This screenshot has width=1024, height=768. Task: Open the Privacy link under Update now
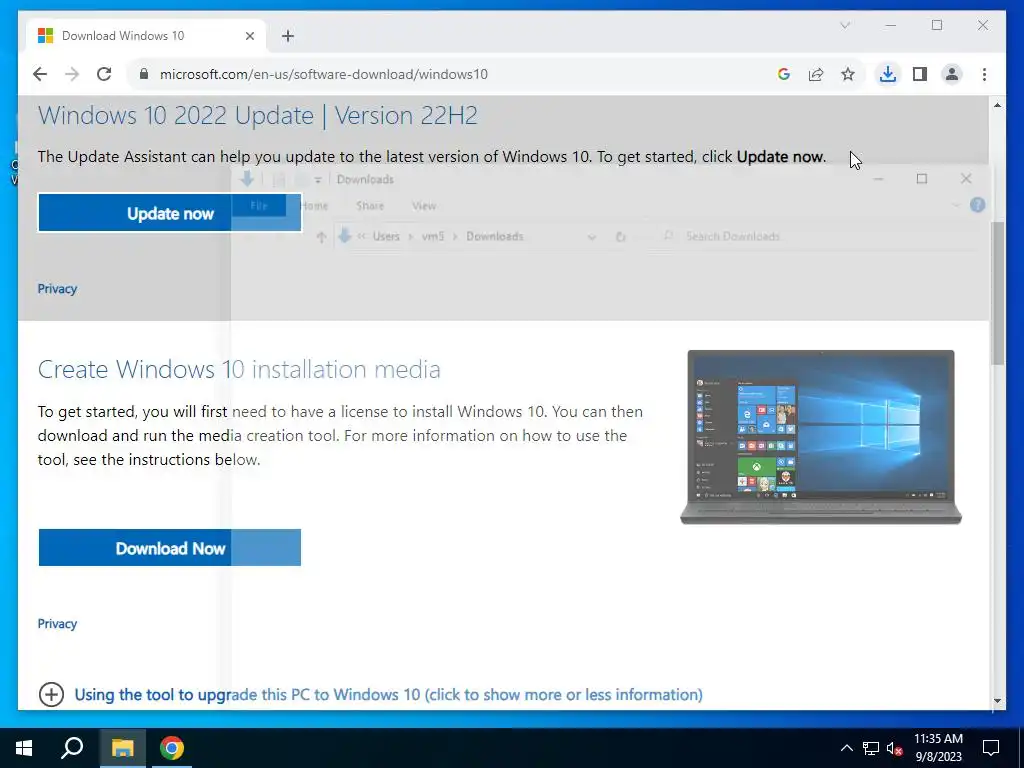coord(57,289)
